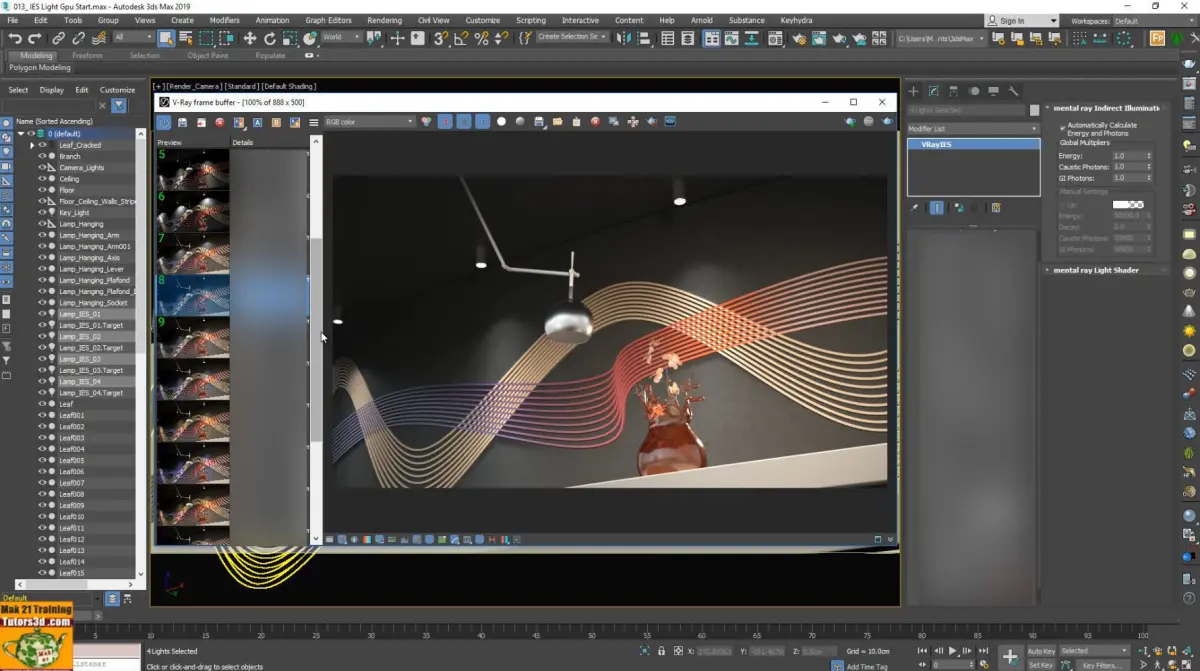Activate Select and Rotate tool

(270, 38)
